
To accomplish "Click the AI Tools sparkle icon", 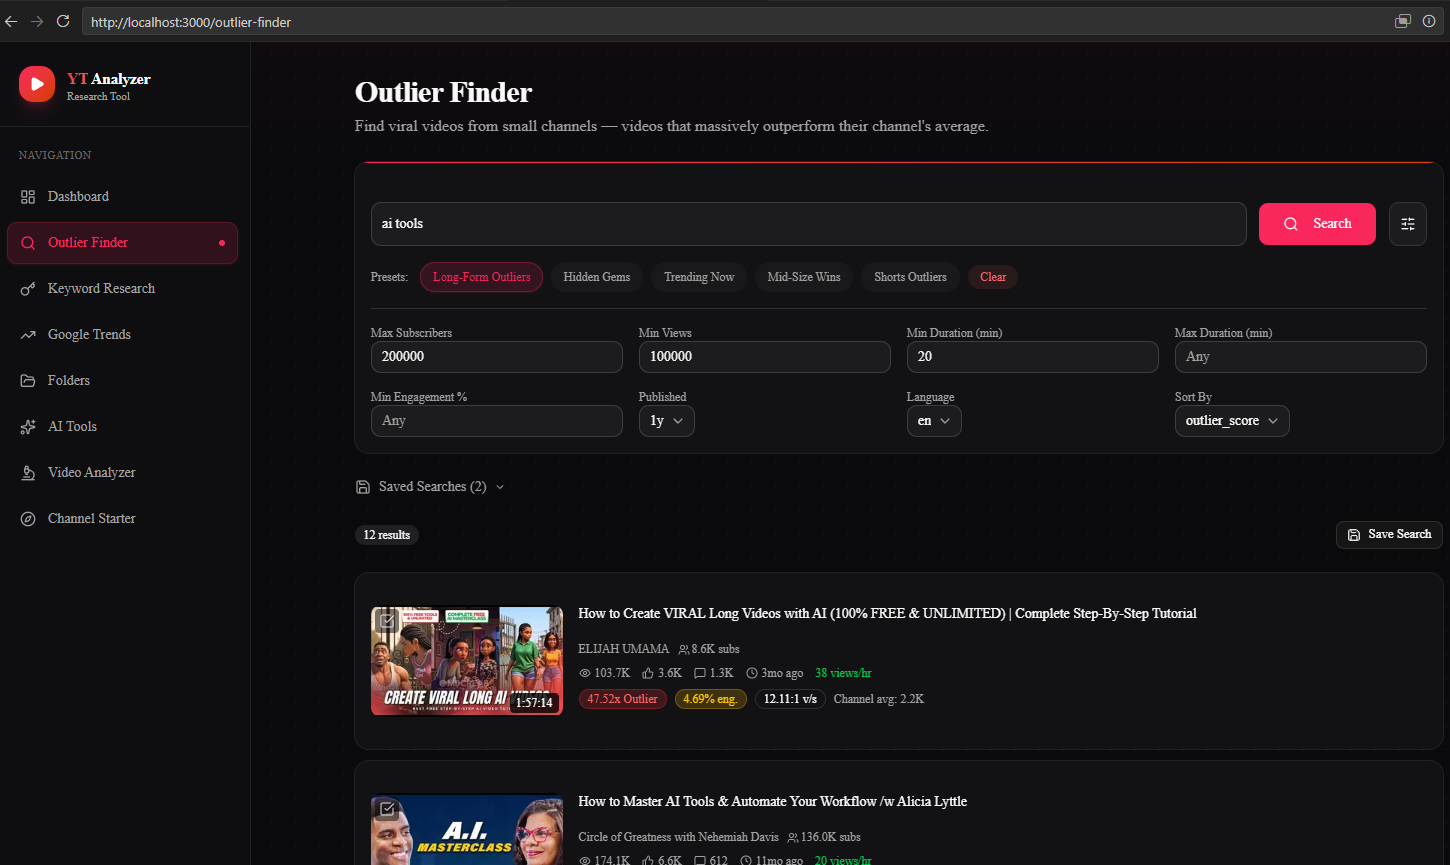I will coord(28,427).
